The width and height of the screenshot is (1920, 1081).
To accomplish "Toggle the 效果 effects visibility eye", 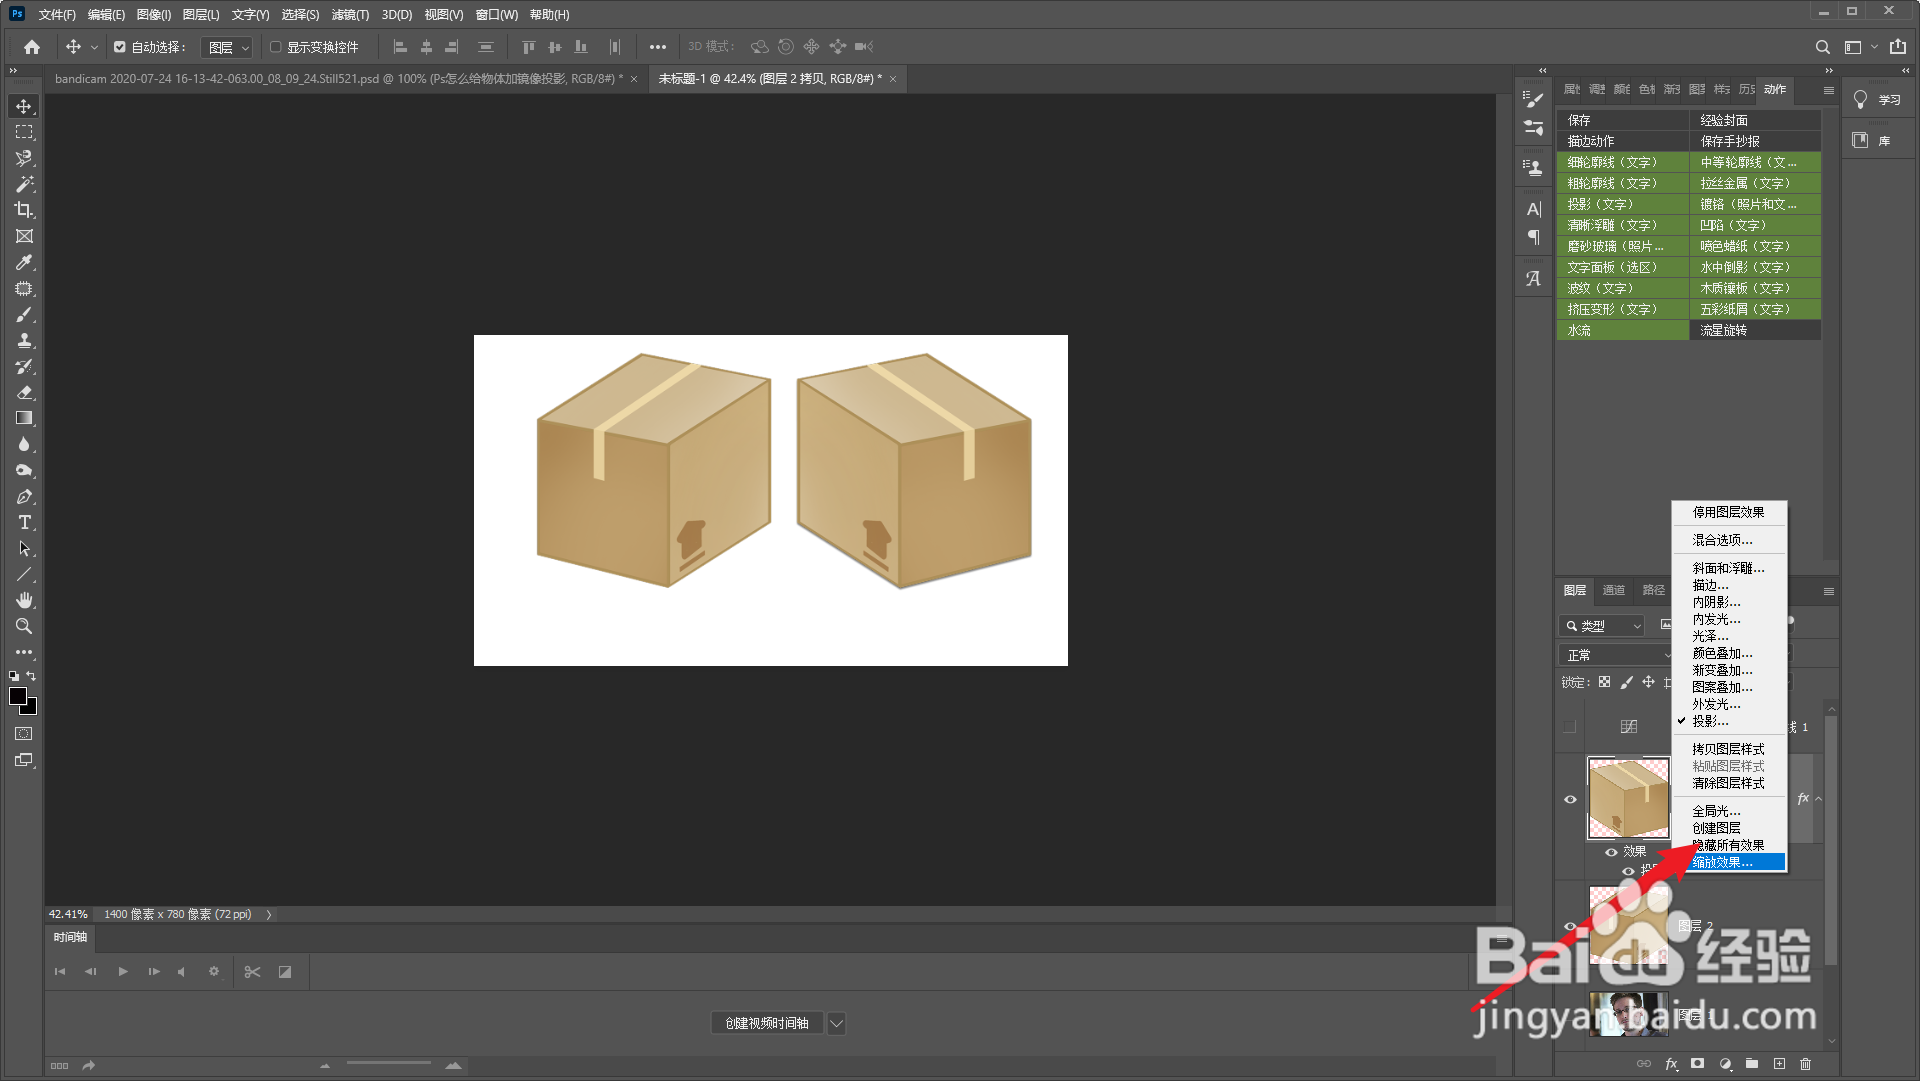I will (x=1611, y=852).
